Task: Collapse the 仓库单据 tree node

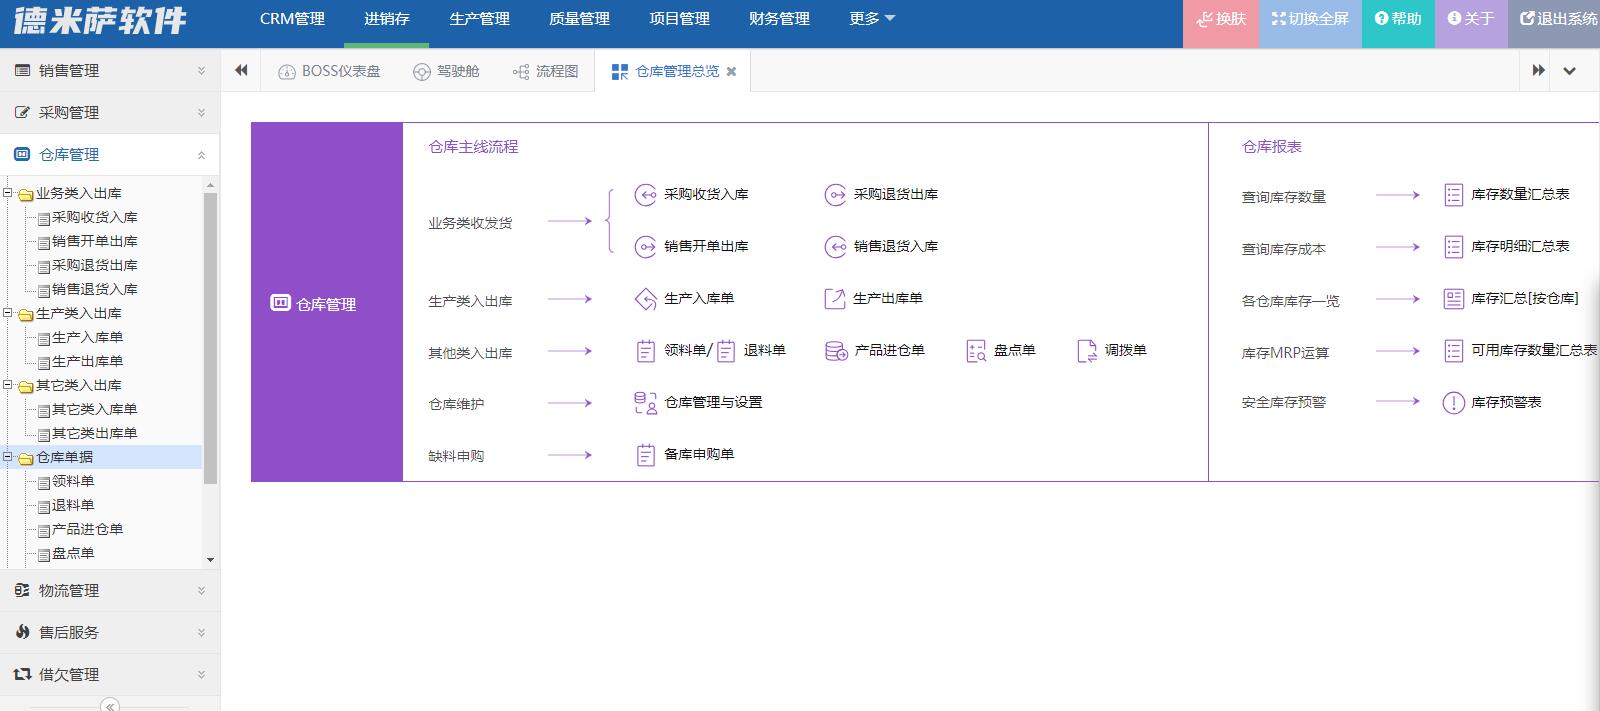Action: [x=8, y=457]
